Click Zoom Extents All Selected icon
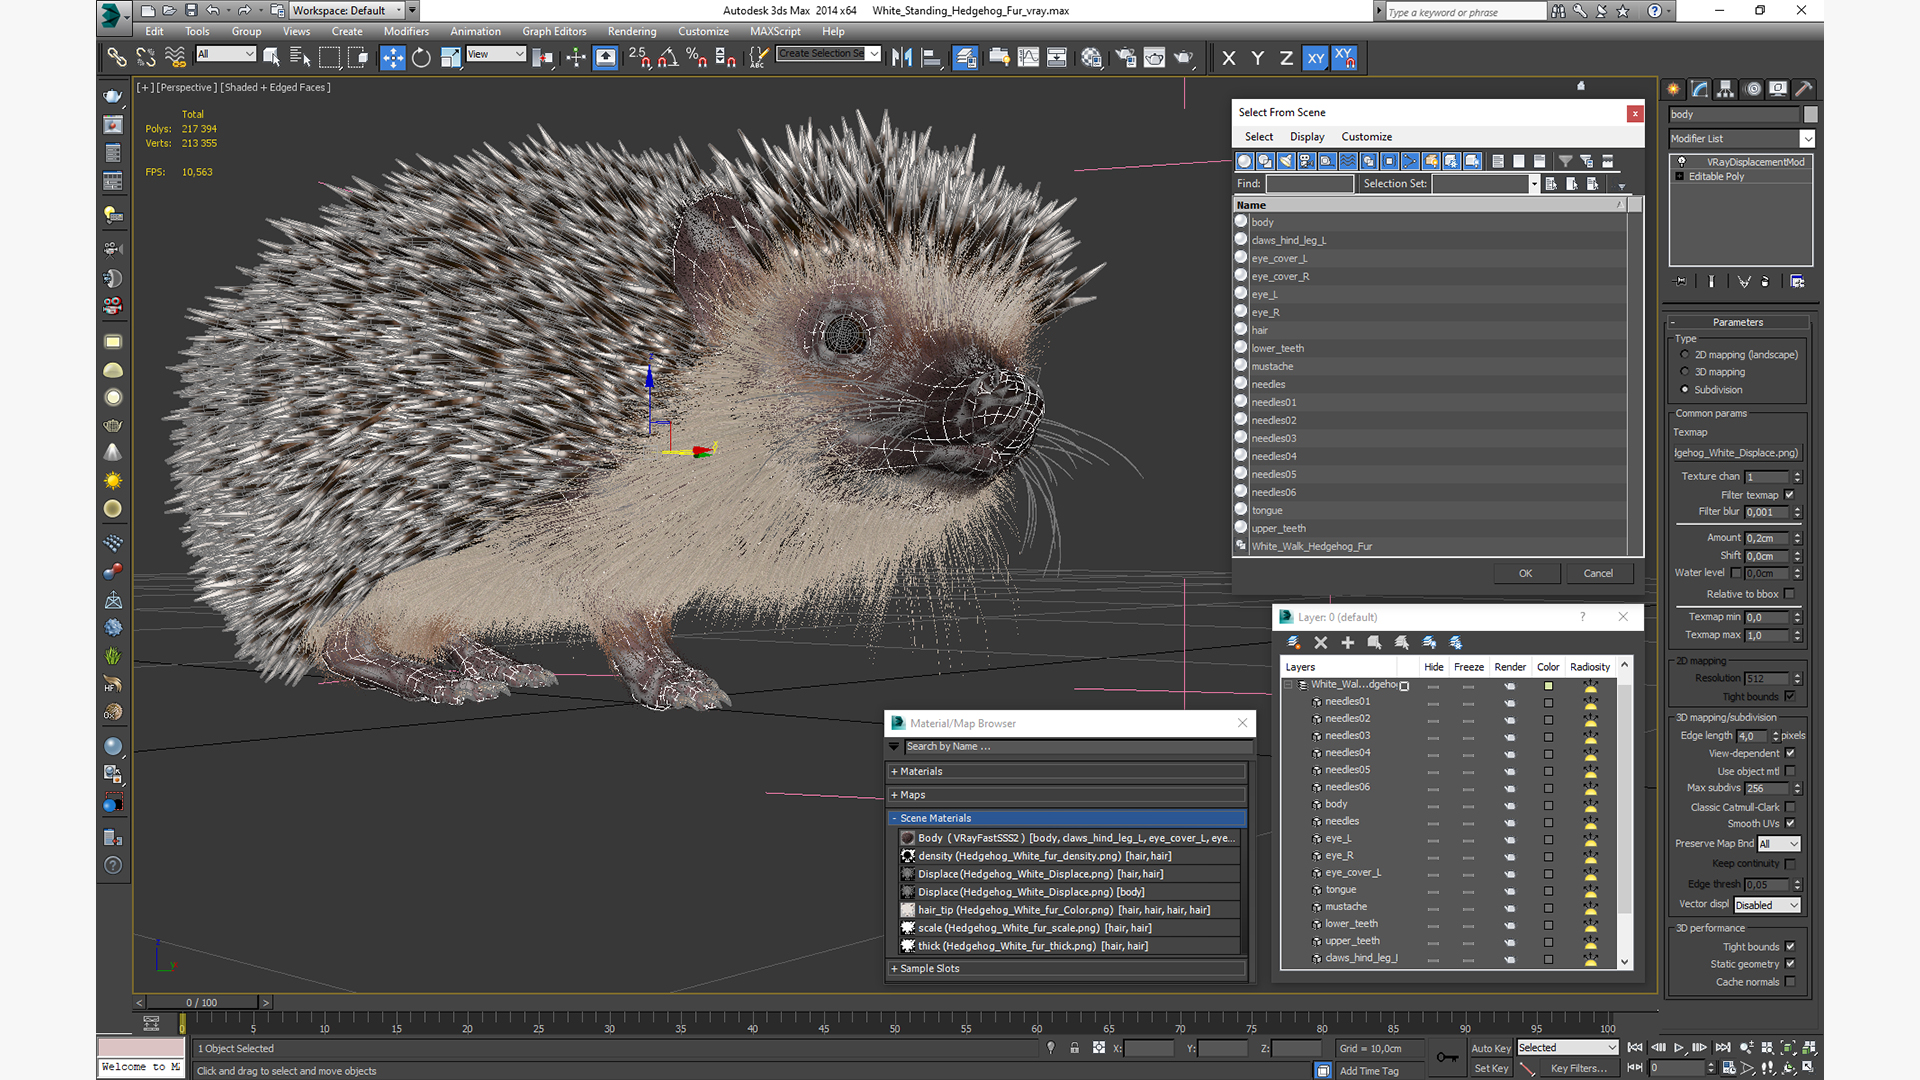 click(x=1810, y=1048)
